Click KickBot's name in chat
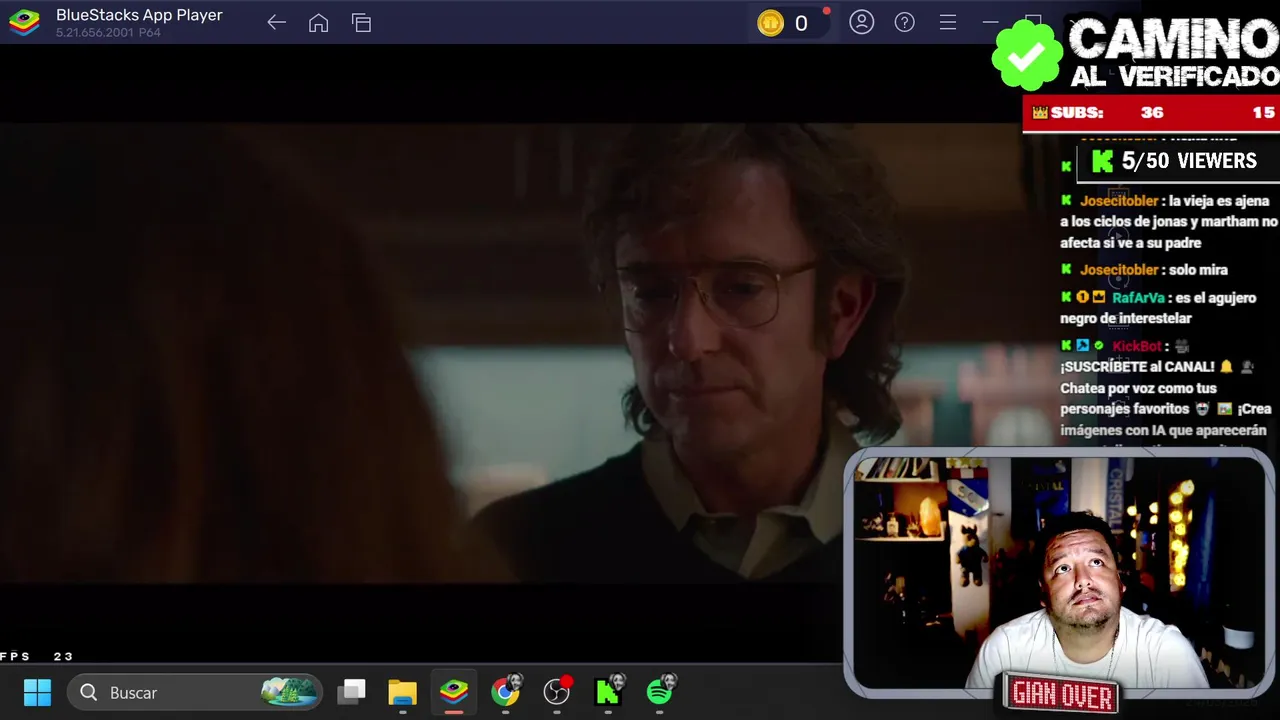The width and height of the screenshot is (1280, 720). [x=1136, y=346]
